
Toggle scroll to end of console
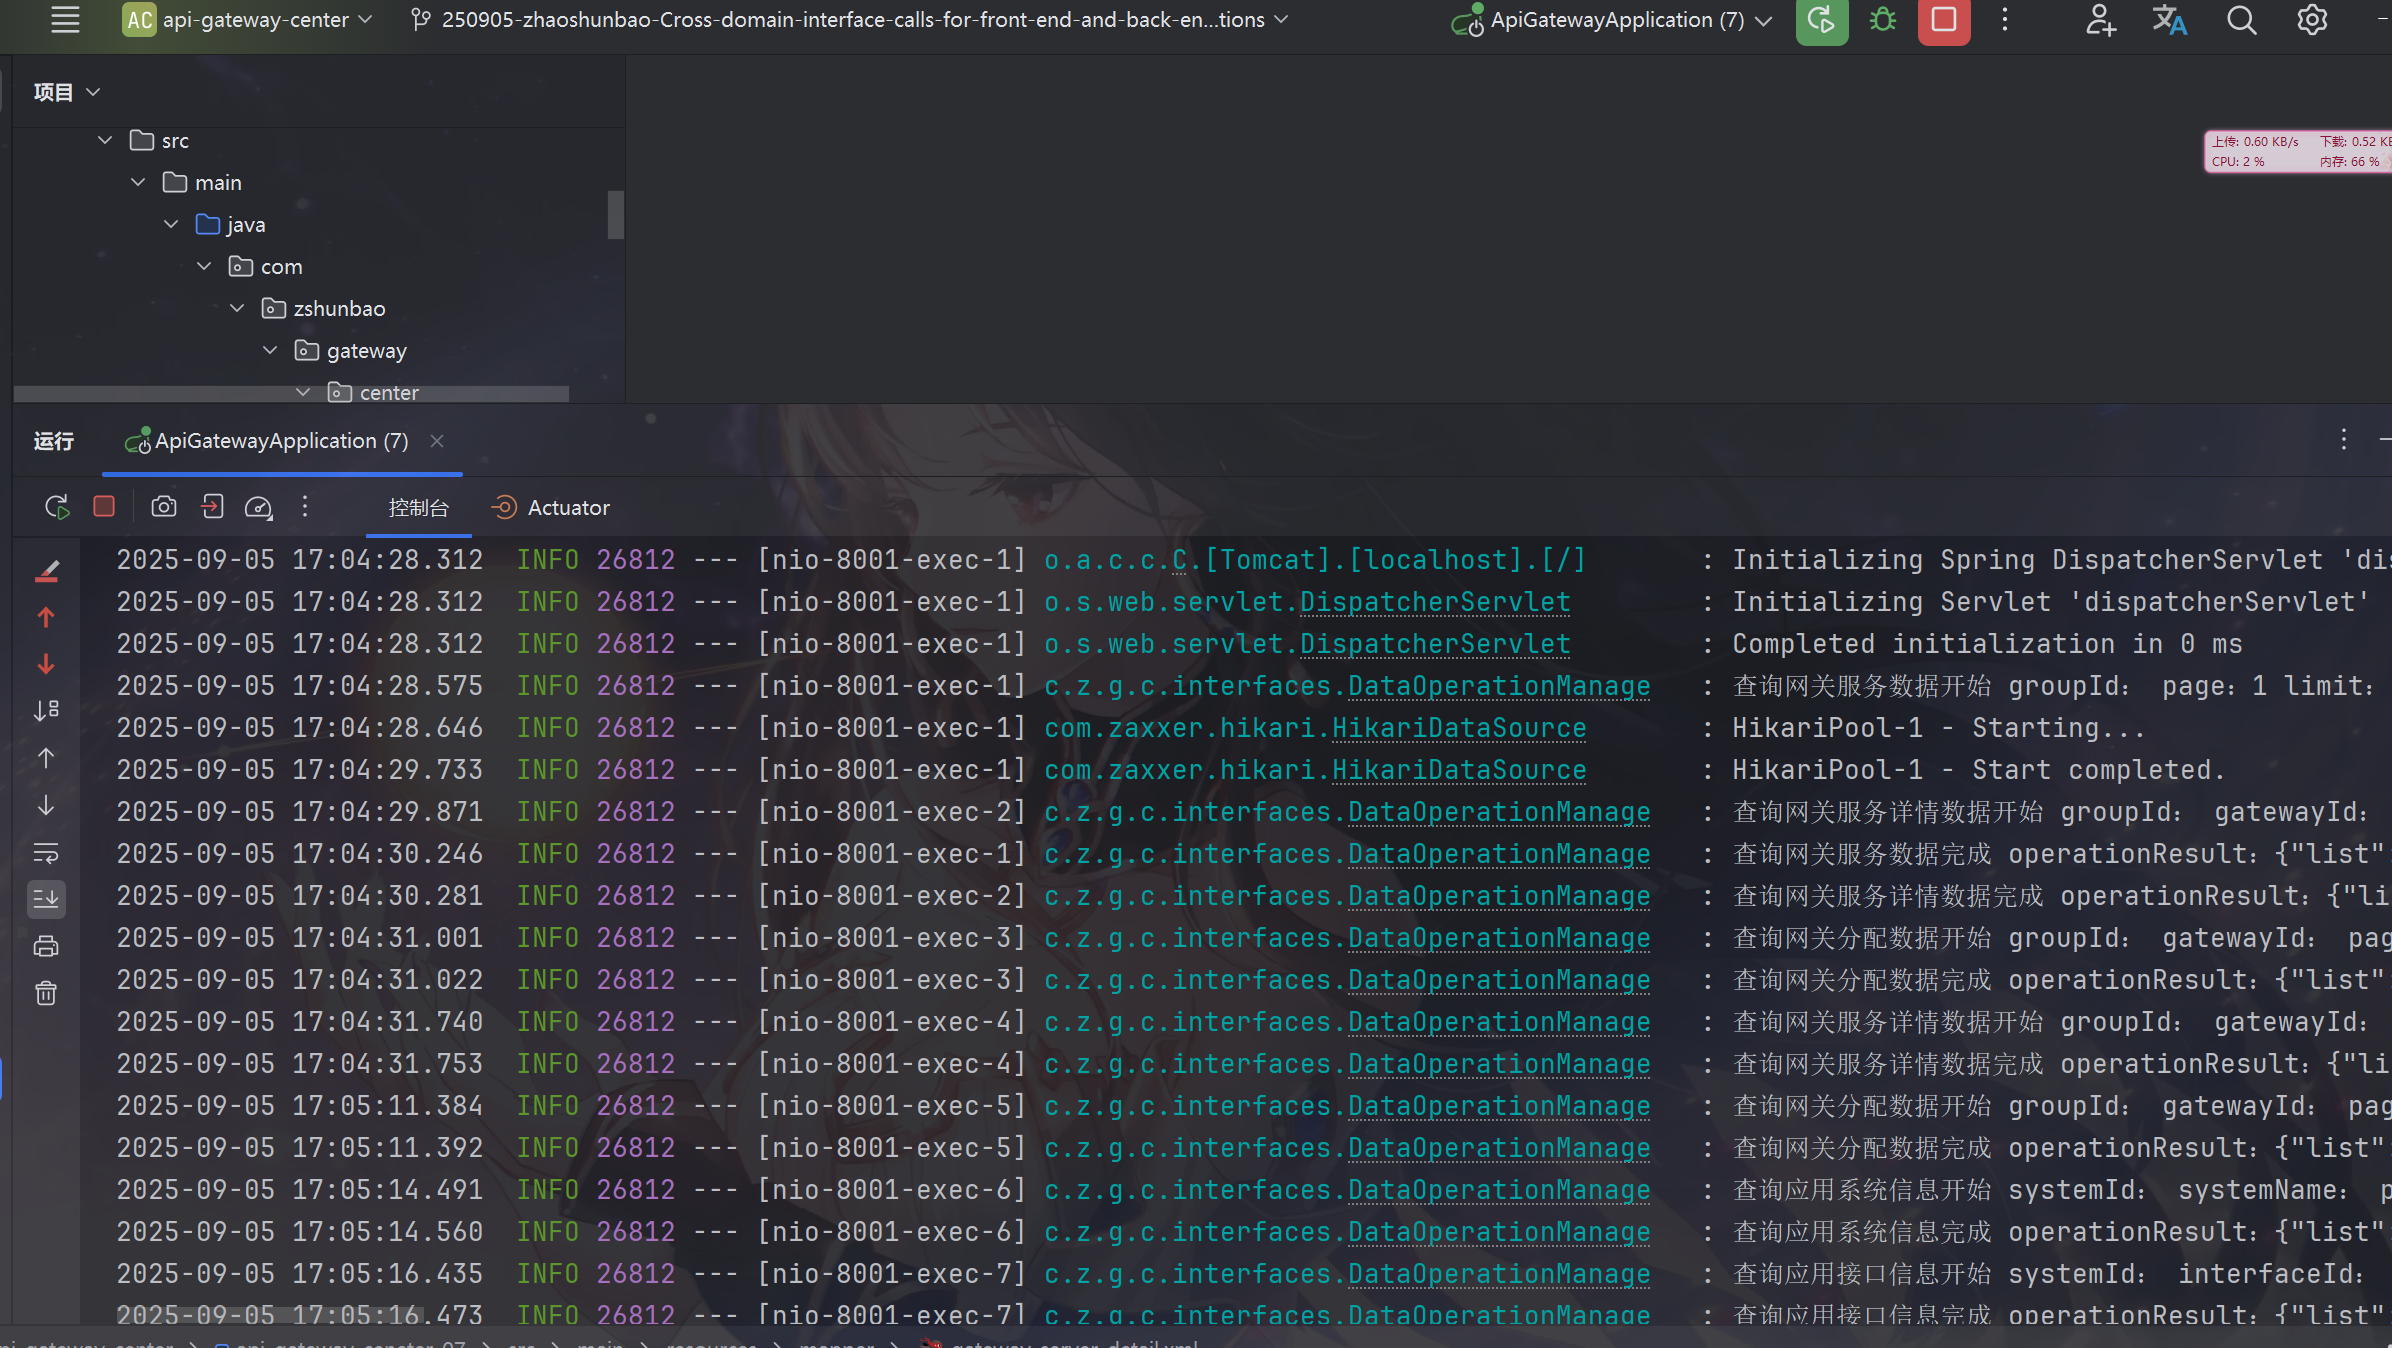tap(46, 899)
